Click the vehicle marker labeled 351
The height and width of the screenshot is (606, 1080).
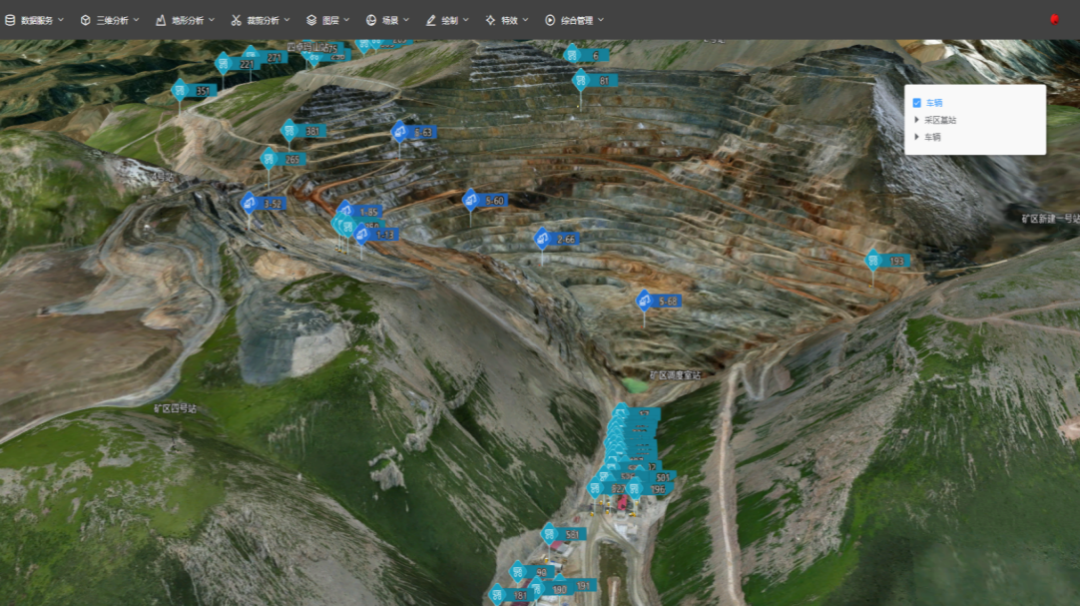(x=181, y=91)
